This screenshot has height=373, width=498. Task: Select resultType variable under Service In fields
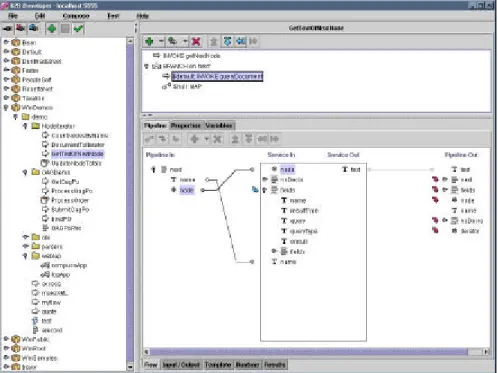click(x=304, y=210)
